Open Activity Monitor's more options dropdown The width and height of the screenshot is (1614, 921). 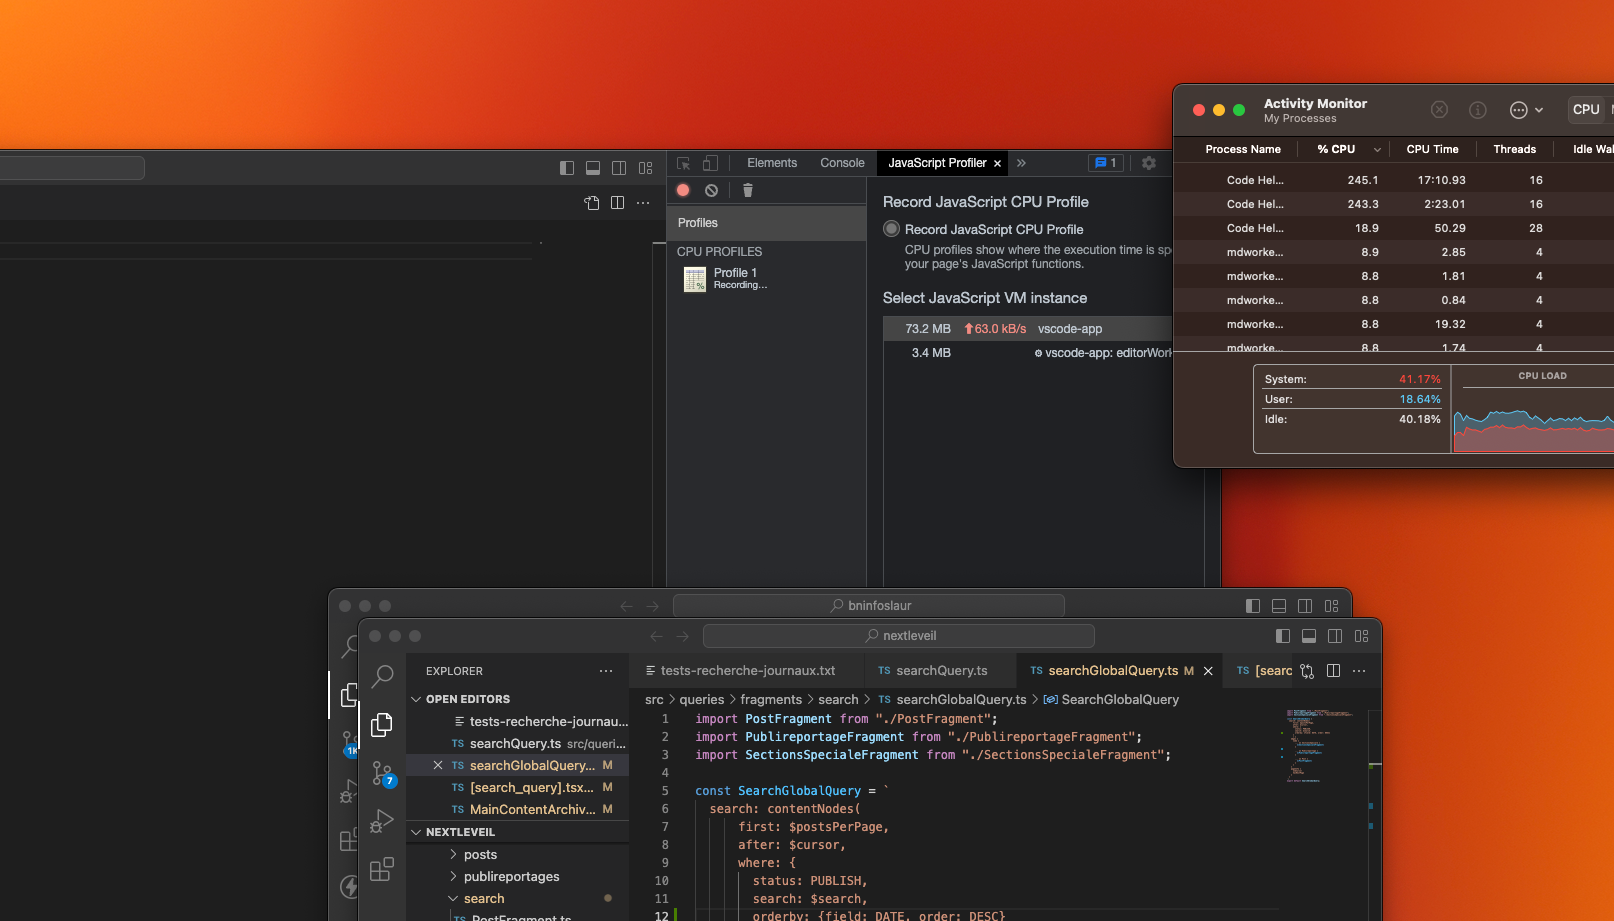click(x=1526, y=110)
